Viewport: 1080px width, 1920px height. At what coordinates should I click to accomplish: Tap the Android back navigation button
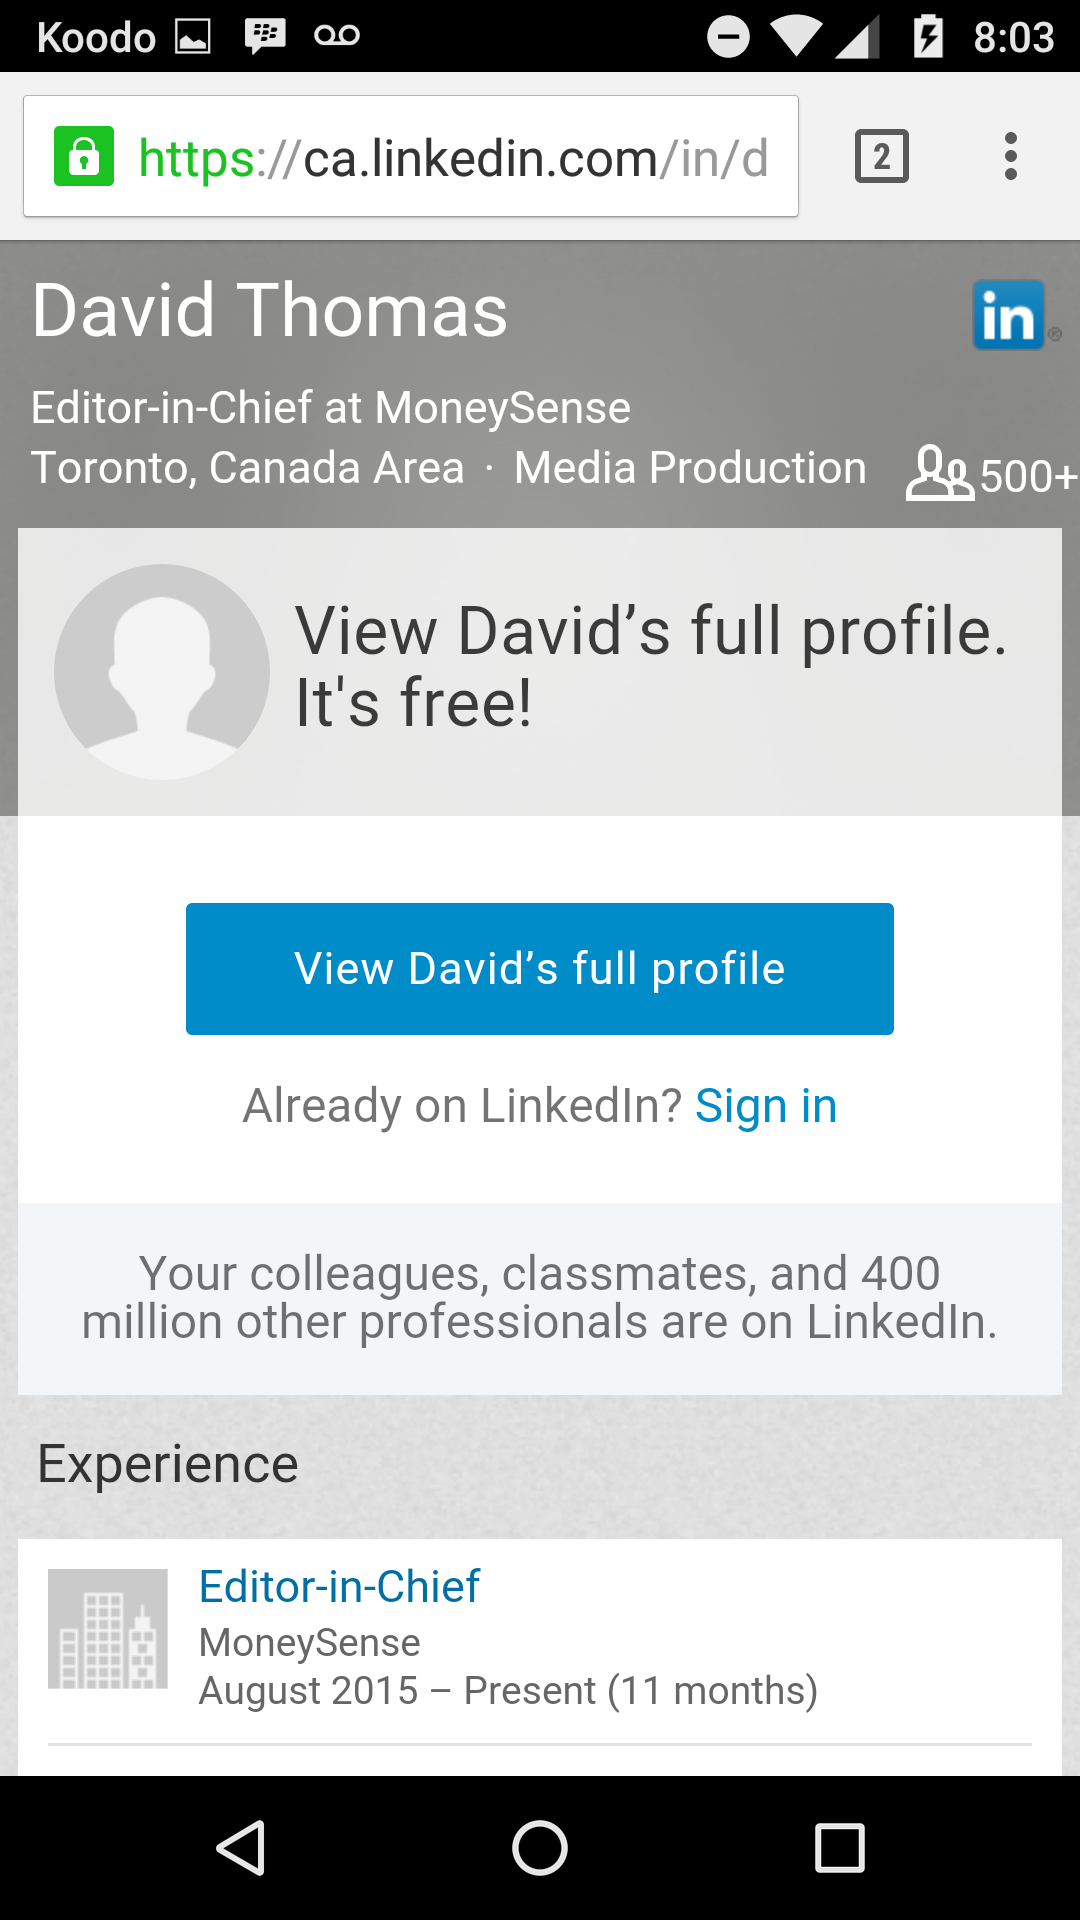click(x=241, y=1848)
